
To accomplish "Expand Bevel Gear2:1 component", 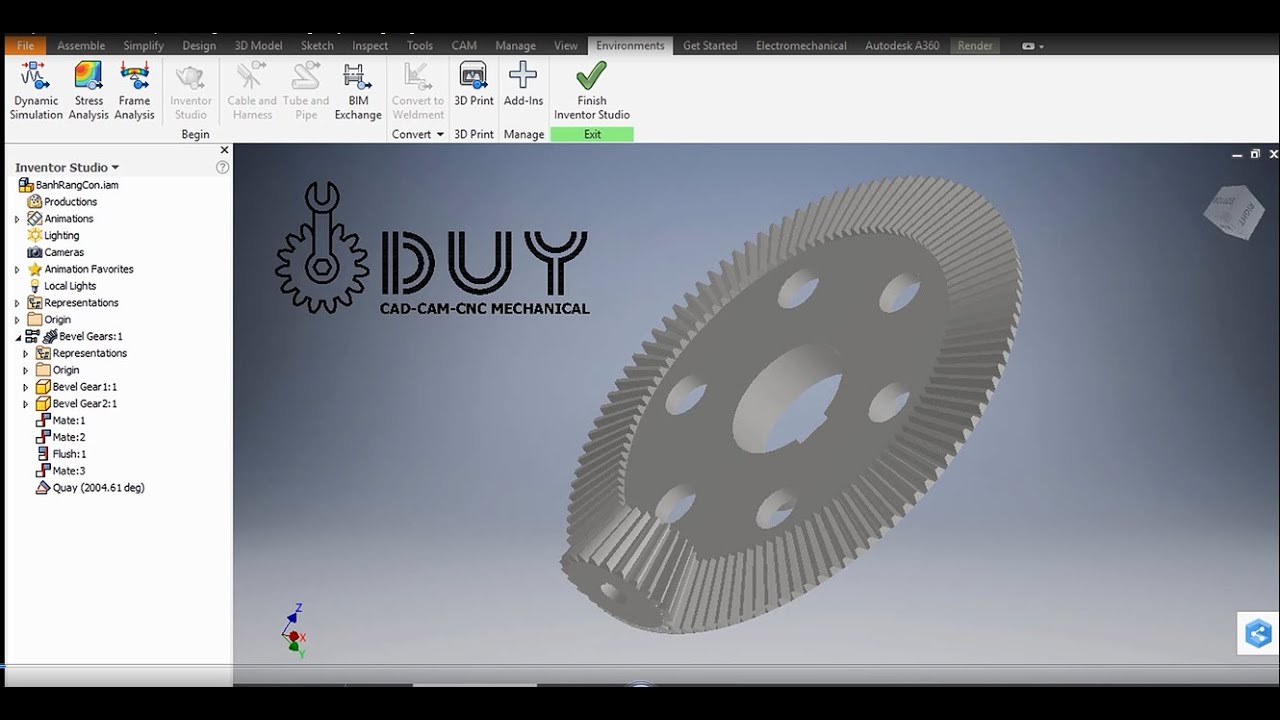I will [x=26, y=404].
